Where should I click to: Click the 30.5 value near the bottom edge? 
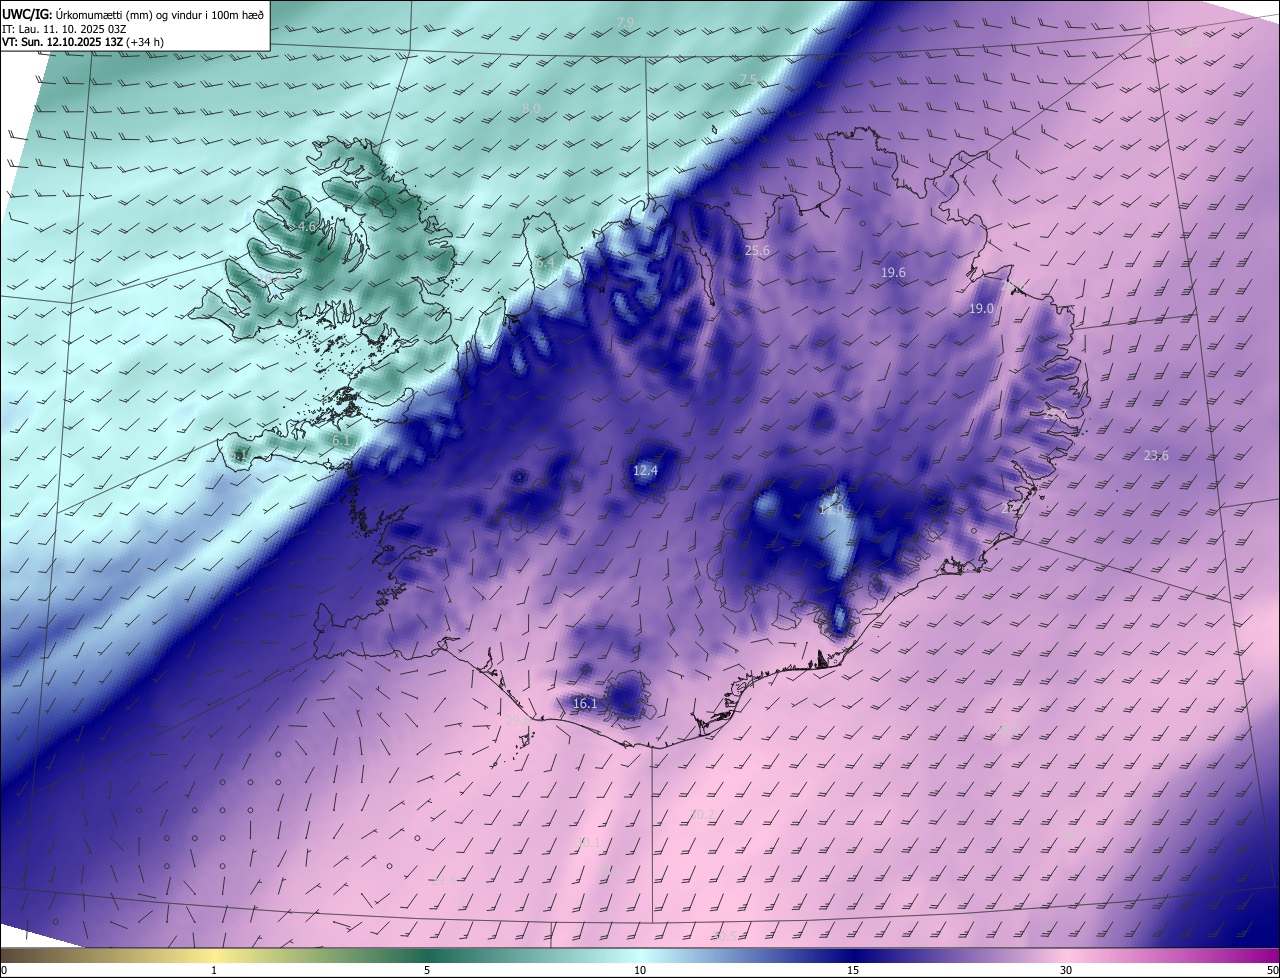click(725, 936)
